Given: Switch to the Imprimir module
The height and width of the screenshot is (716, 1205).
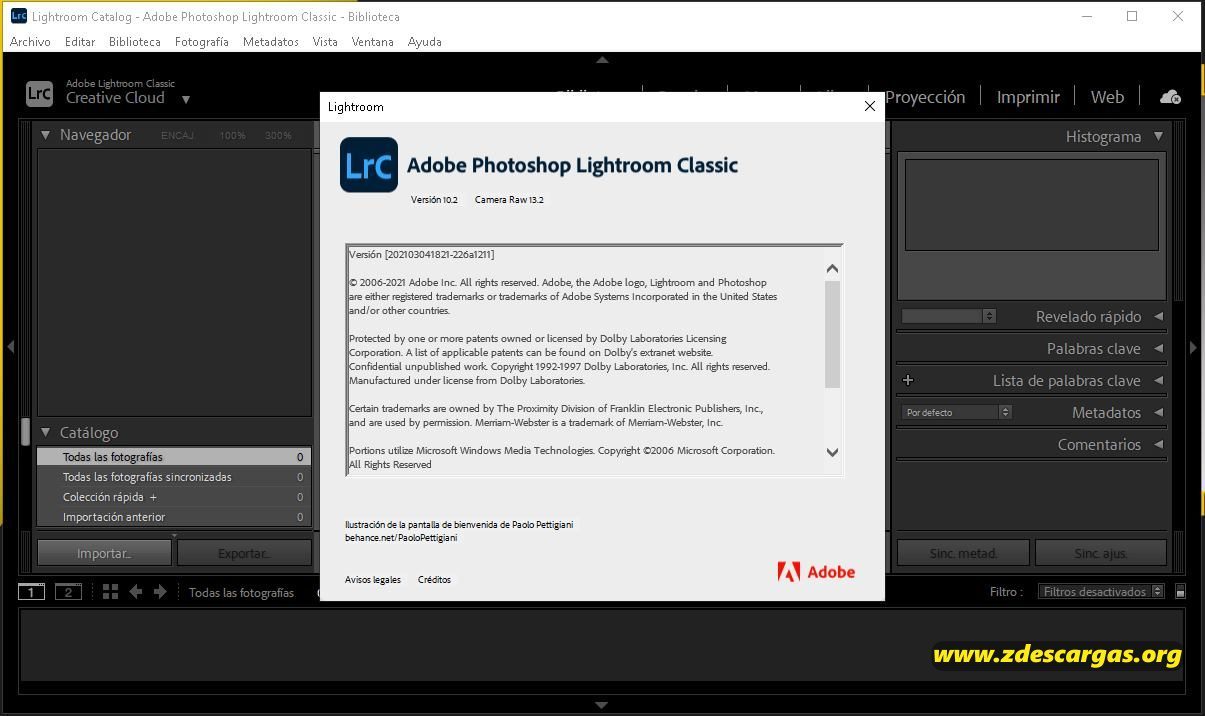Looking at the screenshot, I should coord(1028,97).
